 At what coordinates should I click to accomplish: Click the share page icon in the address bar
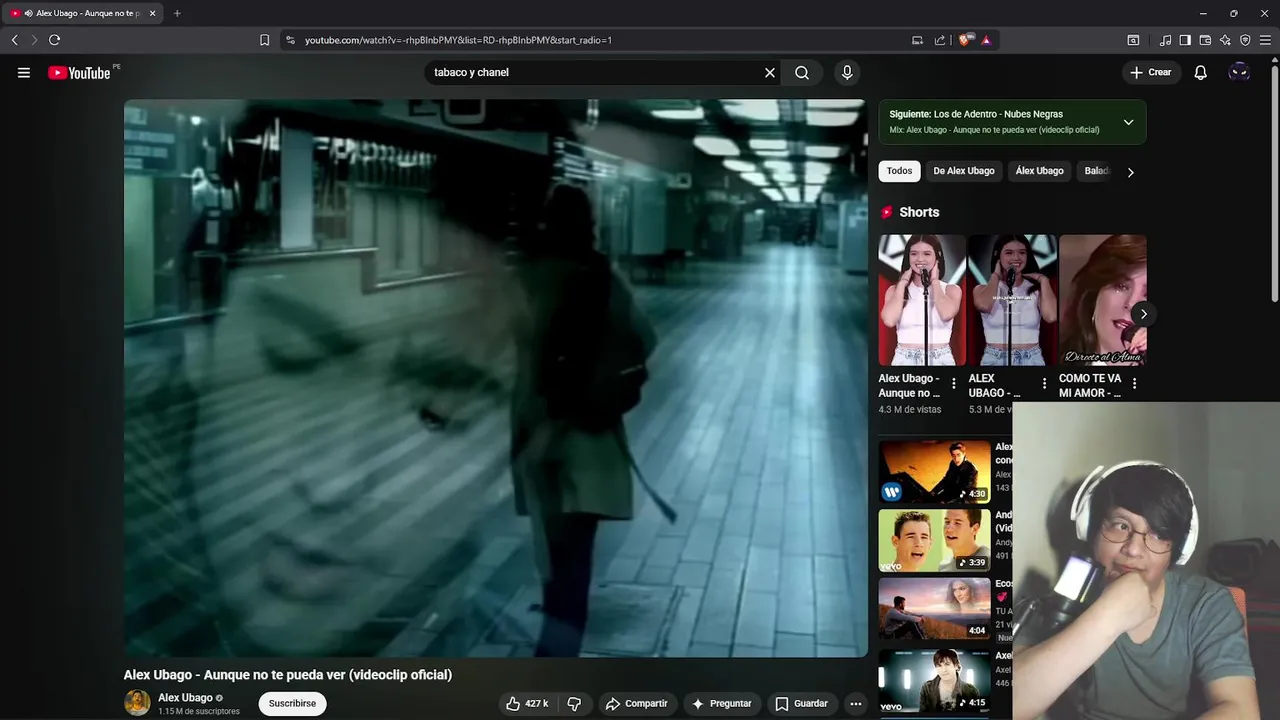pyautogui.click(x=940, y=40)
